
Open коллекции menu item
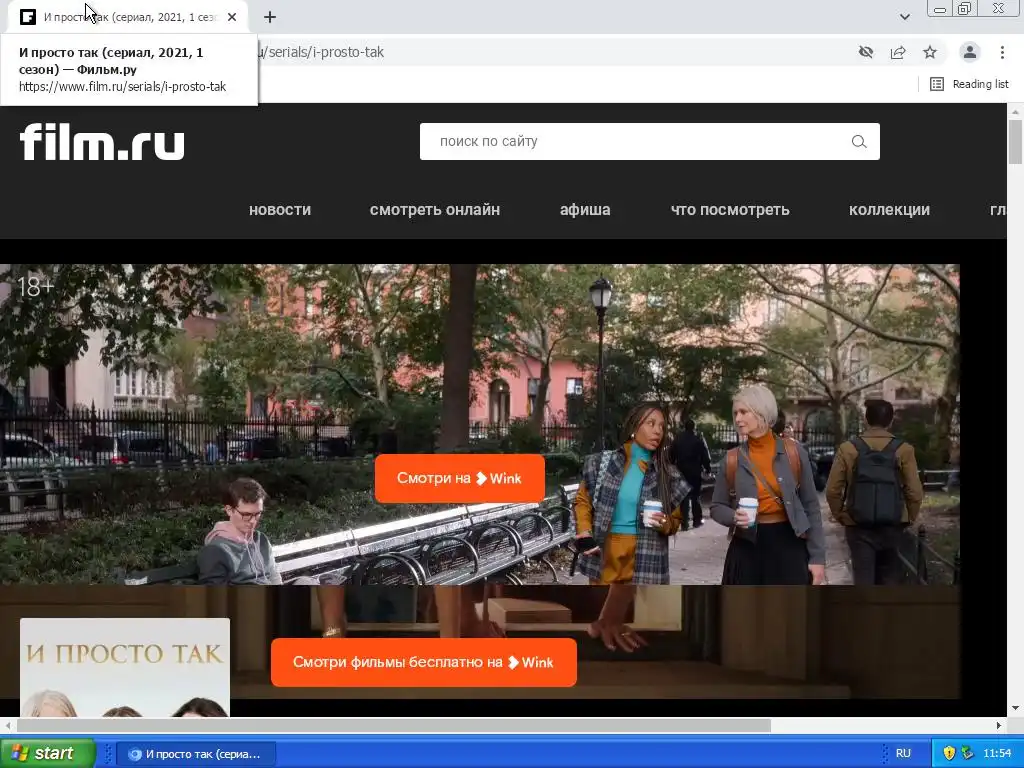pyautogui.click(x=889, y=210)
